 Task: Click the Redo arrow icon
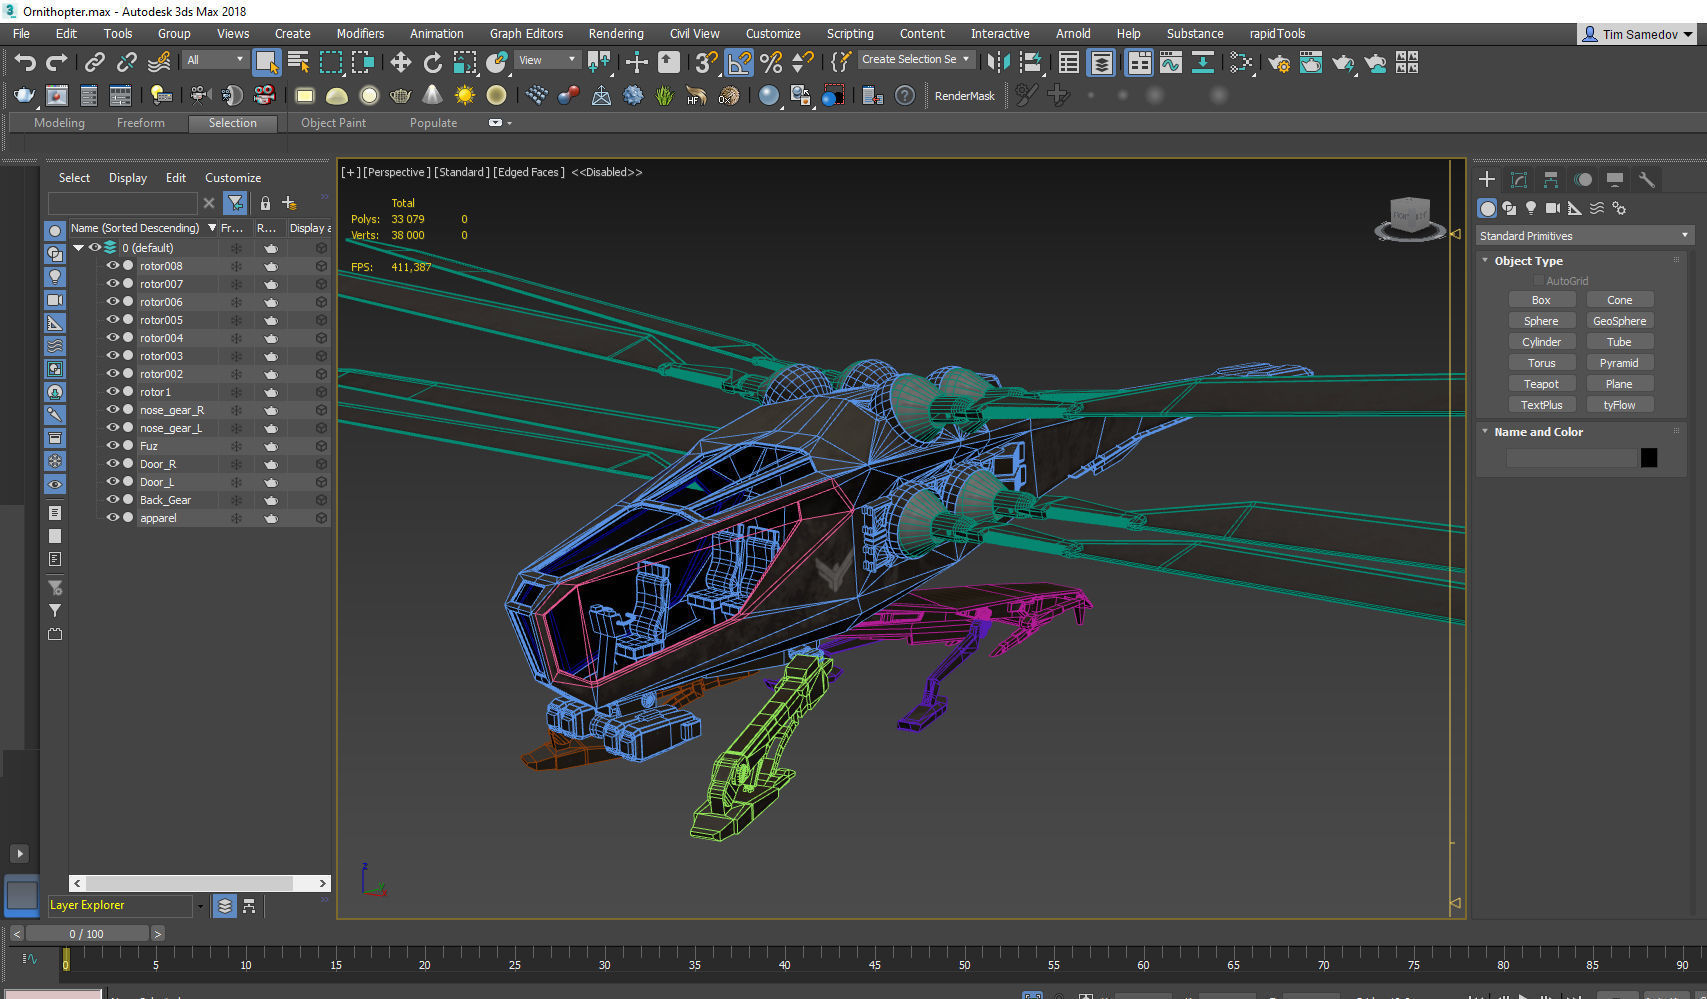[57, 62]
